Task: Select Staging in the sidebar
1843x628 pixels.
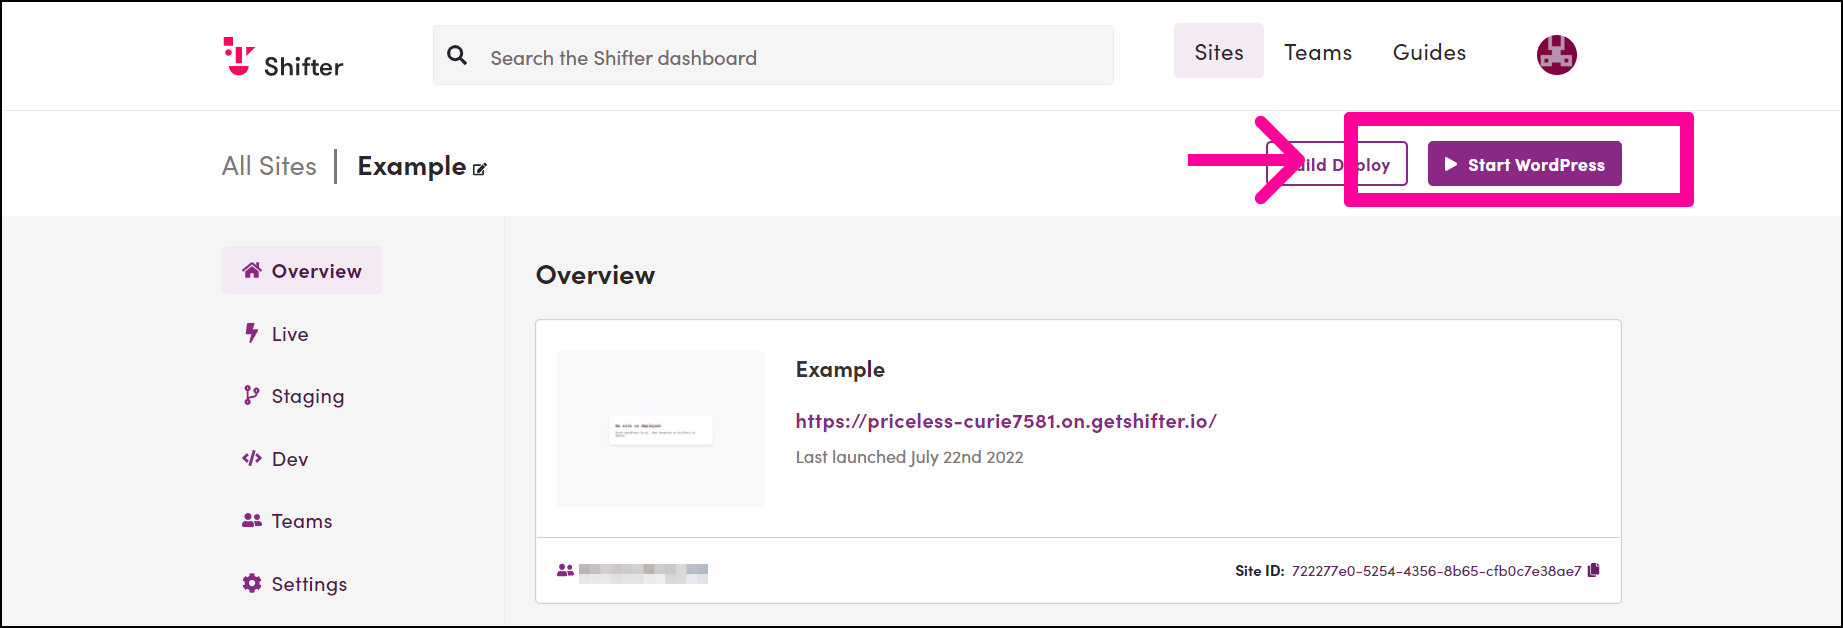Action: (x=293, y=396)
